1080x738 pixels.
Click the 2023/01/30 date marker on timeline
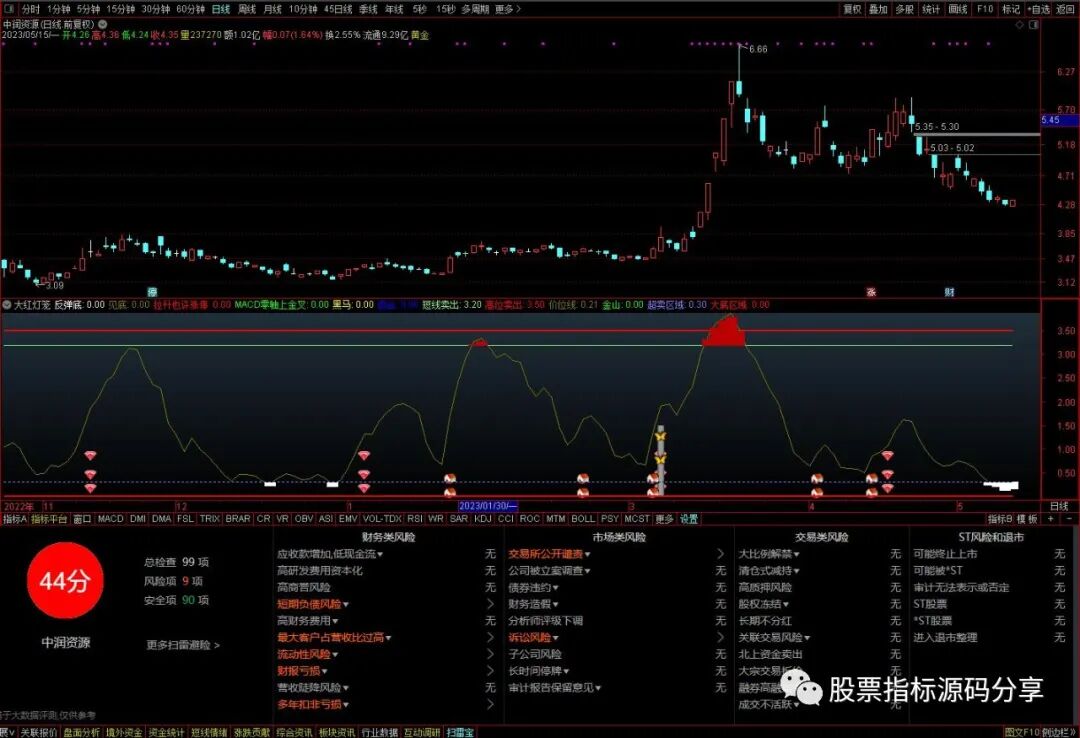tap(488, 506)
